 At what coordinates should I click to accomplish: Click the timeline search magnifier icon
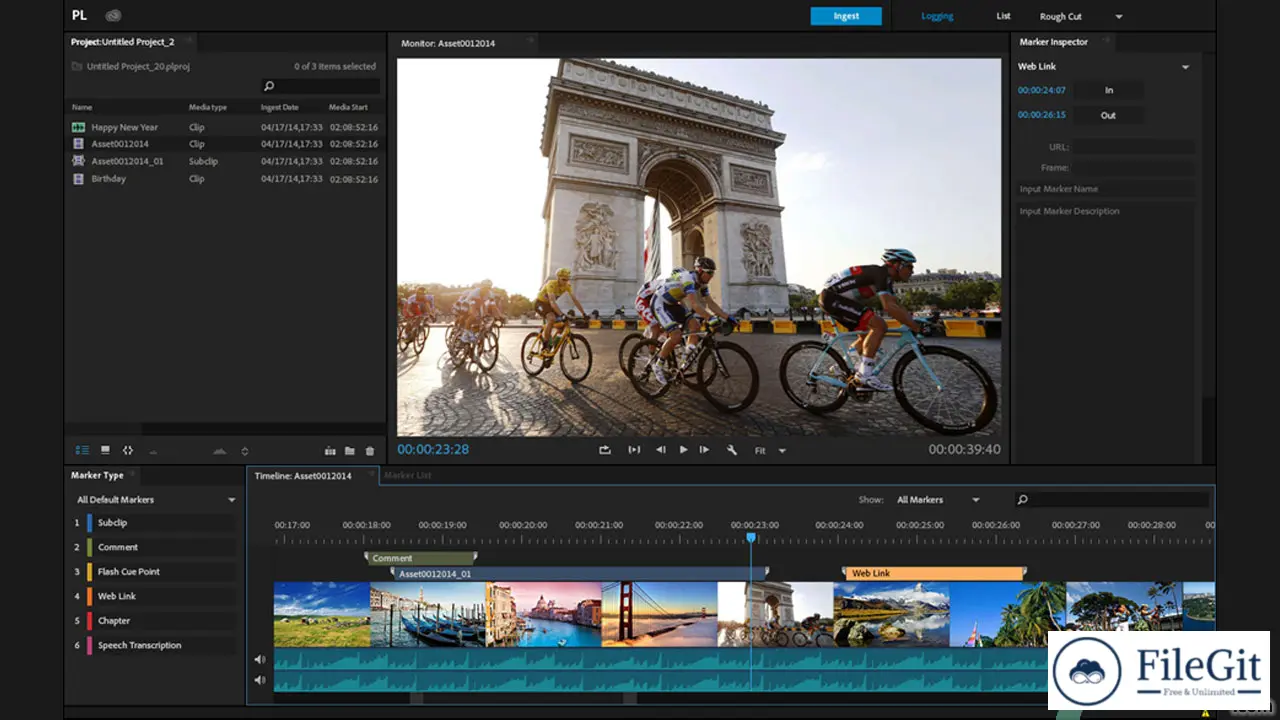(1022, 500)
